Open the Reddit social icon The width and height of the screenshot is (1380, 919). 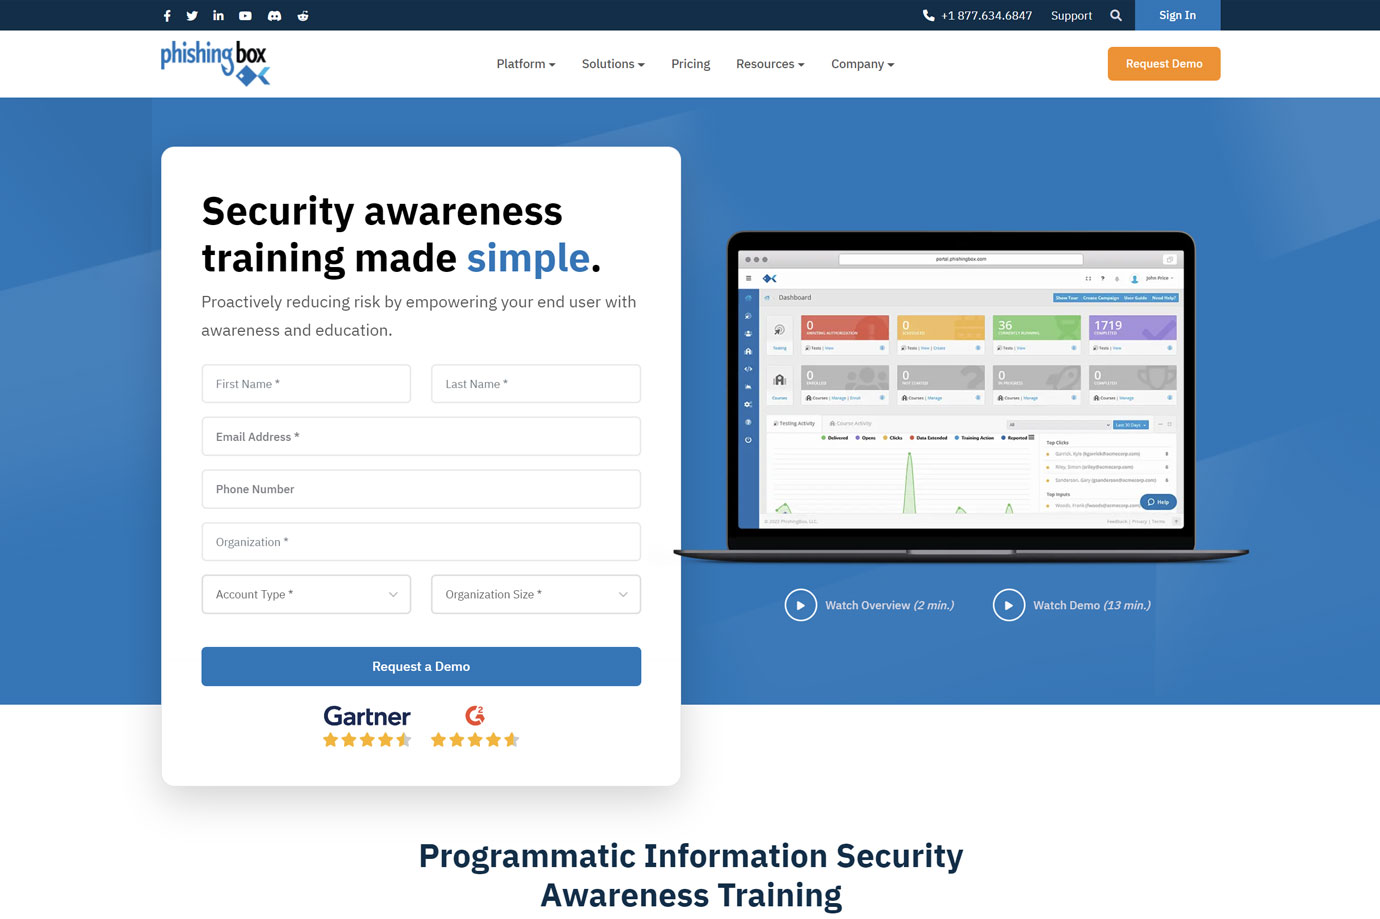click(x=303, y=15)
